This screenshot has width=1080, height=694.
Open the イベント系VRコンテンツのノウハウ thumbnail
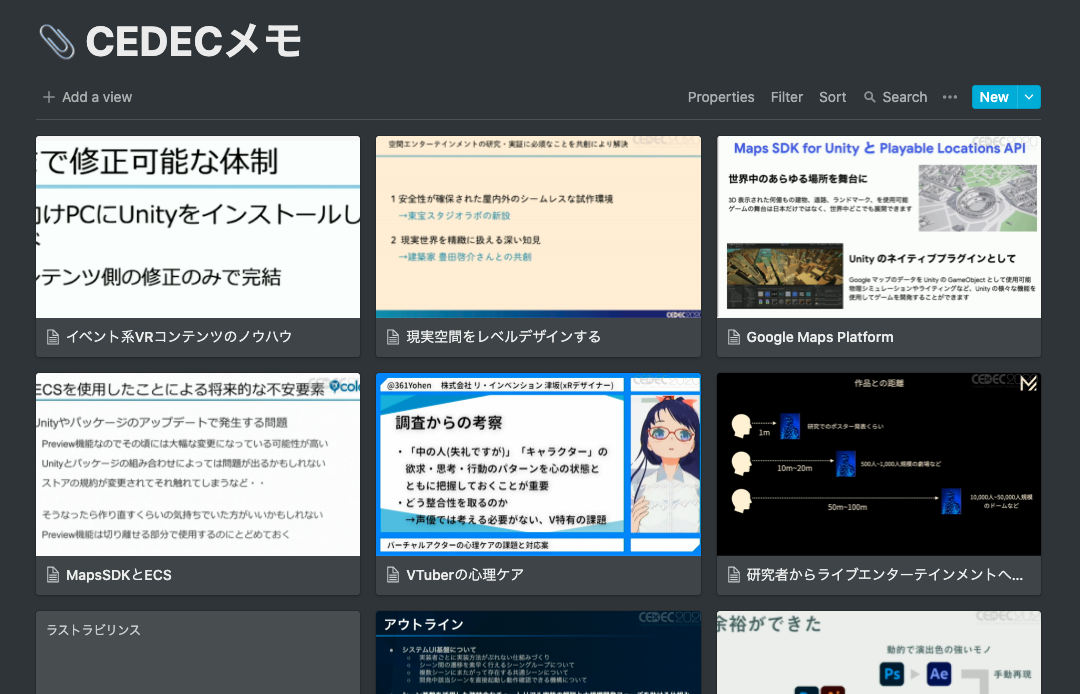pos(198,227)
